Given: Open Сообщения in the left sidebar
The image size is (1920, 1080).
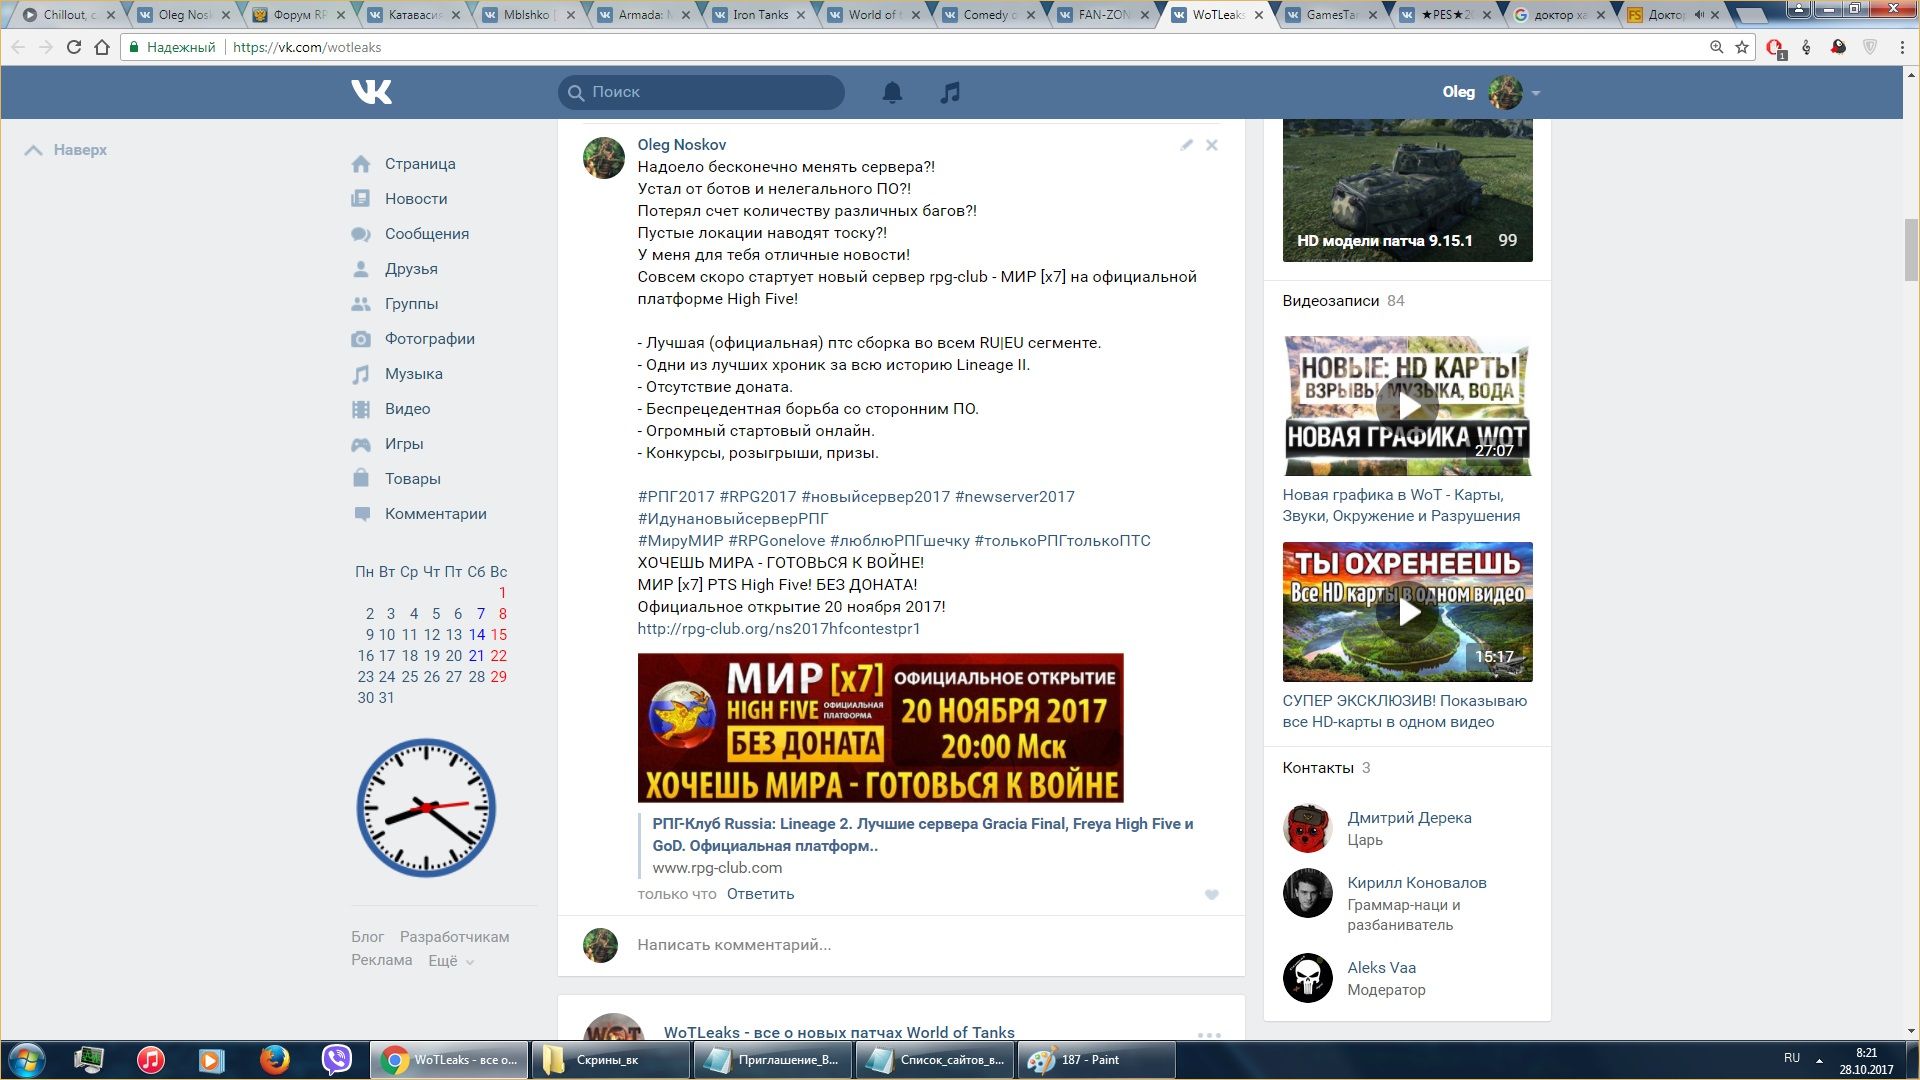Looking at the screenshot, I should pos(426,234).
